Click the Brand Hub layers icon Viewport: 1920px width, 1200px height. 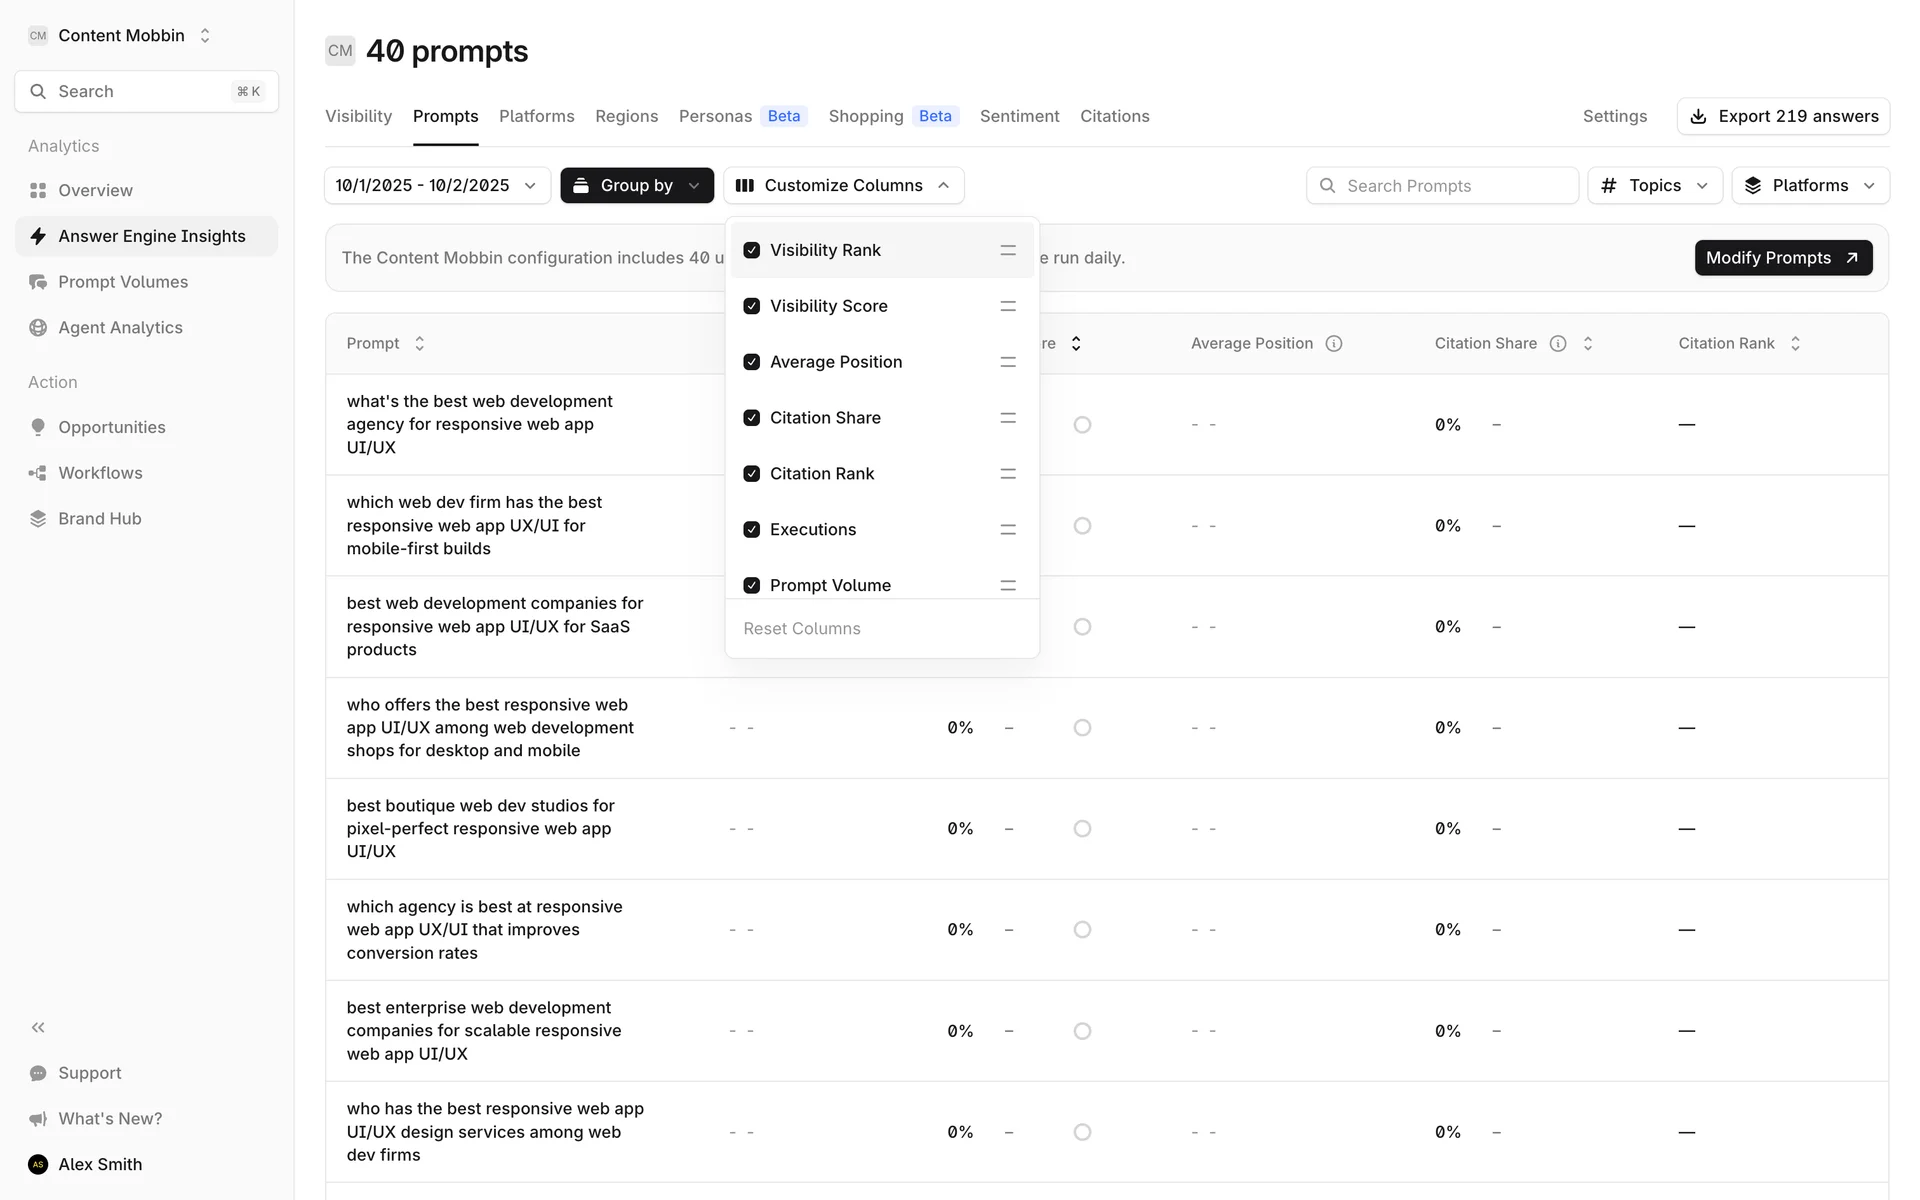[x=38, y=519]
